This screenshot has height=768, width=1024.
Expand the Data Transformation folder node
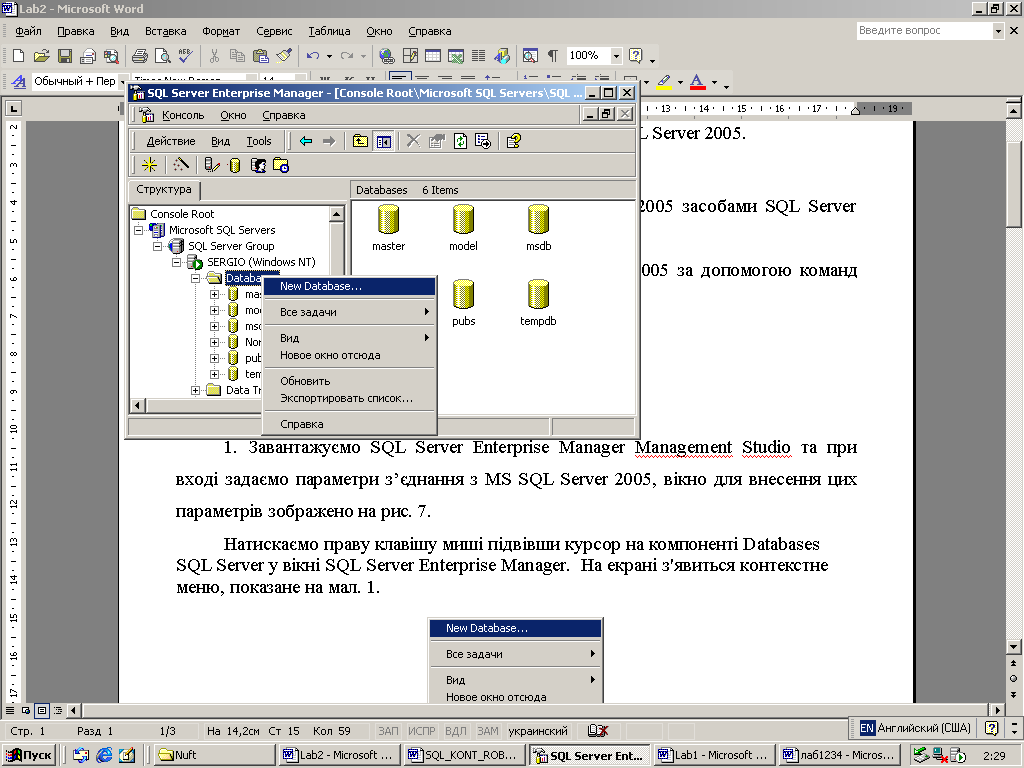click(195, 391)
